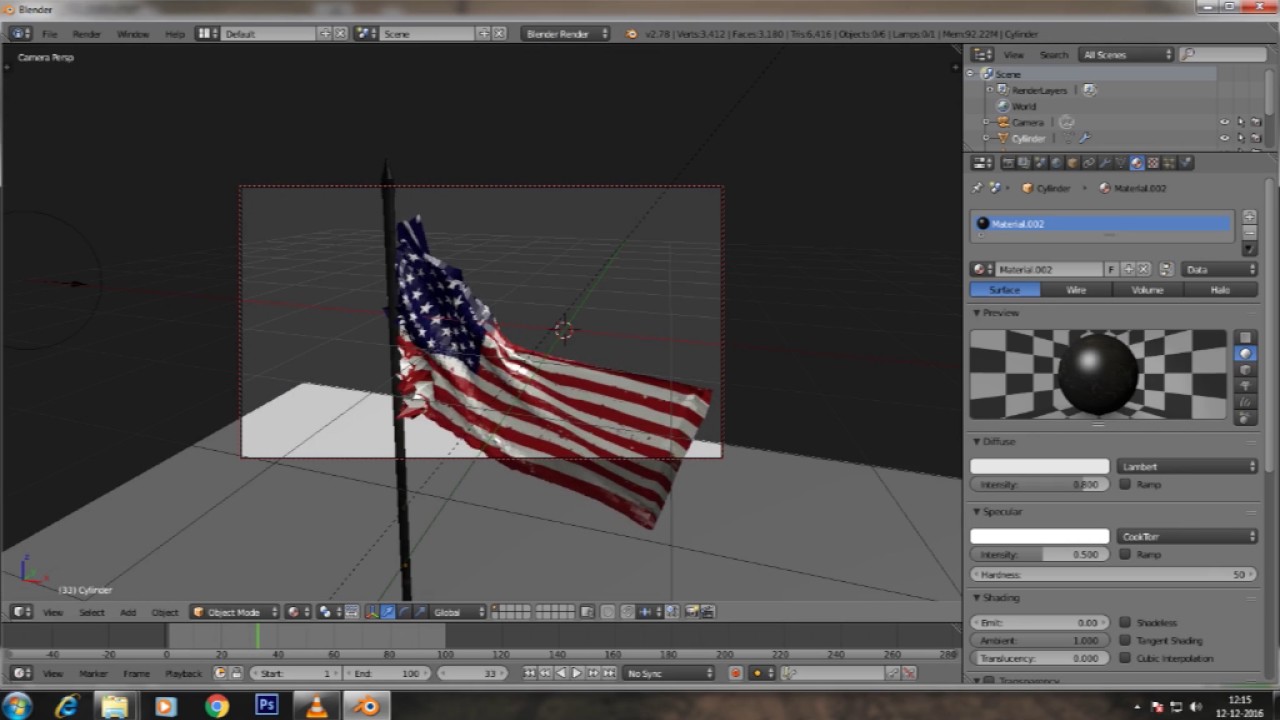The height and width of the screenshot is (720, 1280).
Task: Open the Mesh Data triangle tab
Action: pos(1121,162)
